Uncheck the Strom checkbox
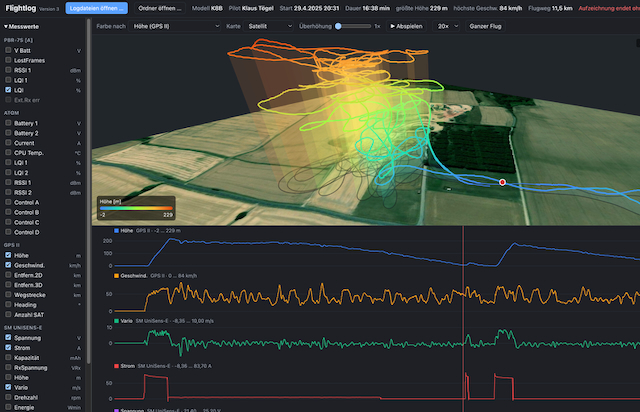This screenshot has height=412, width=640. [x=8, y=347]
